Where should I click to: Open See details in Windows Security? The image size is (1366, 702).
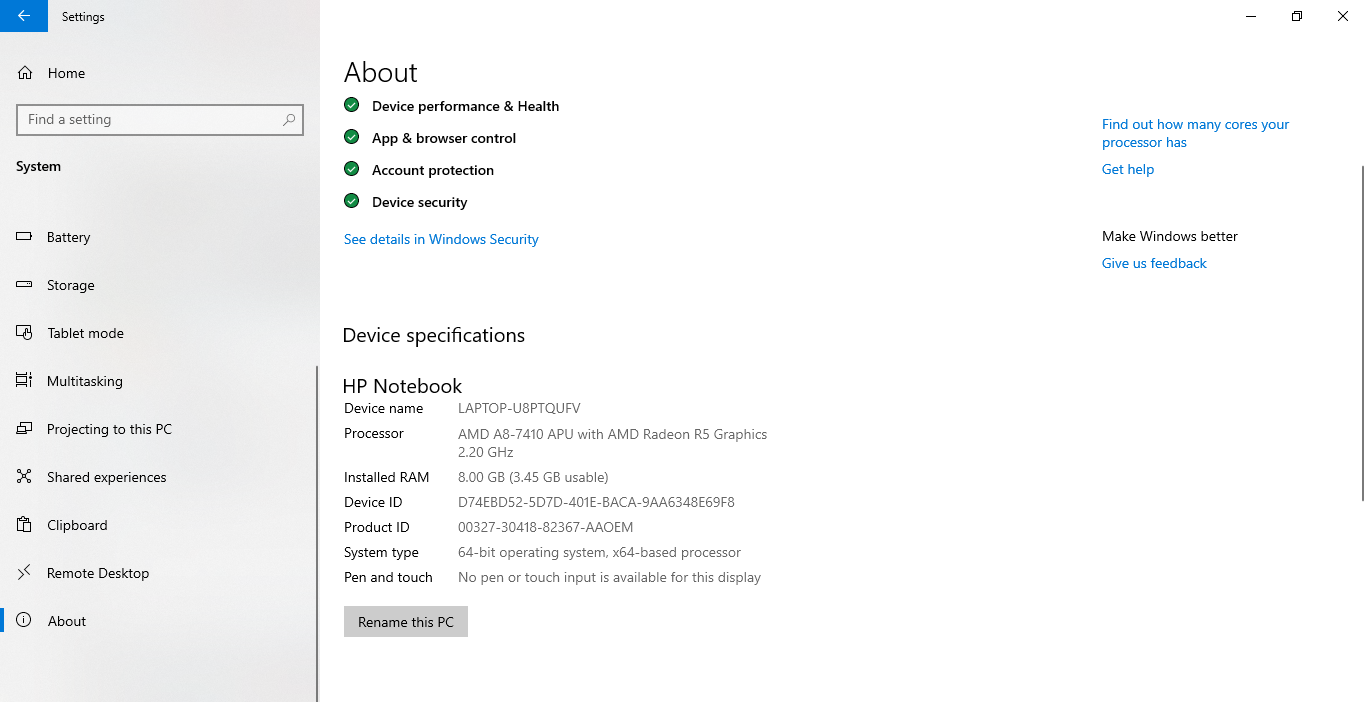[x=441, y=239]
